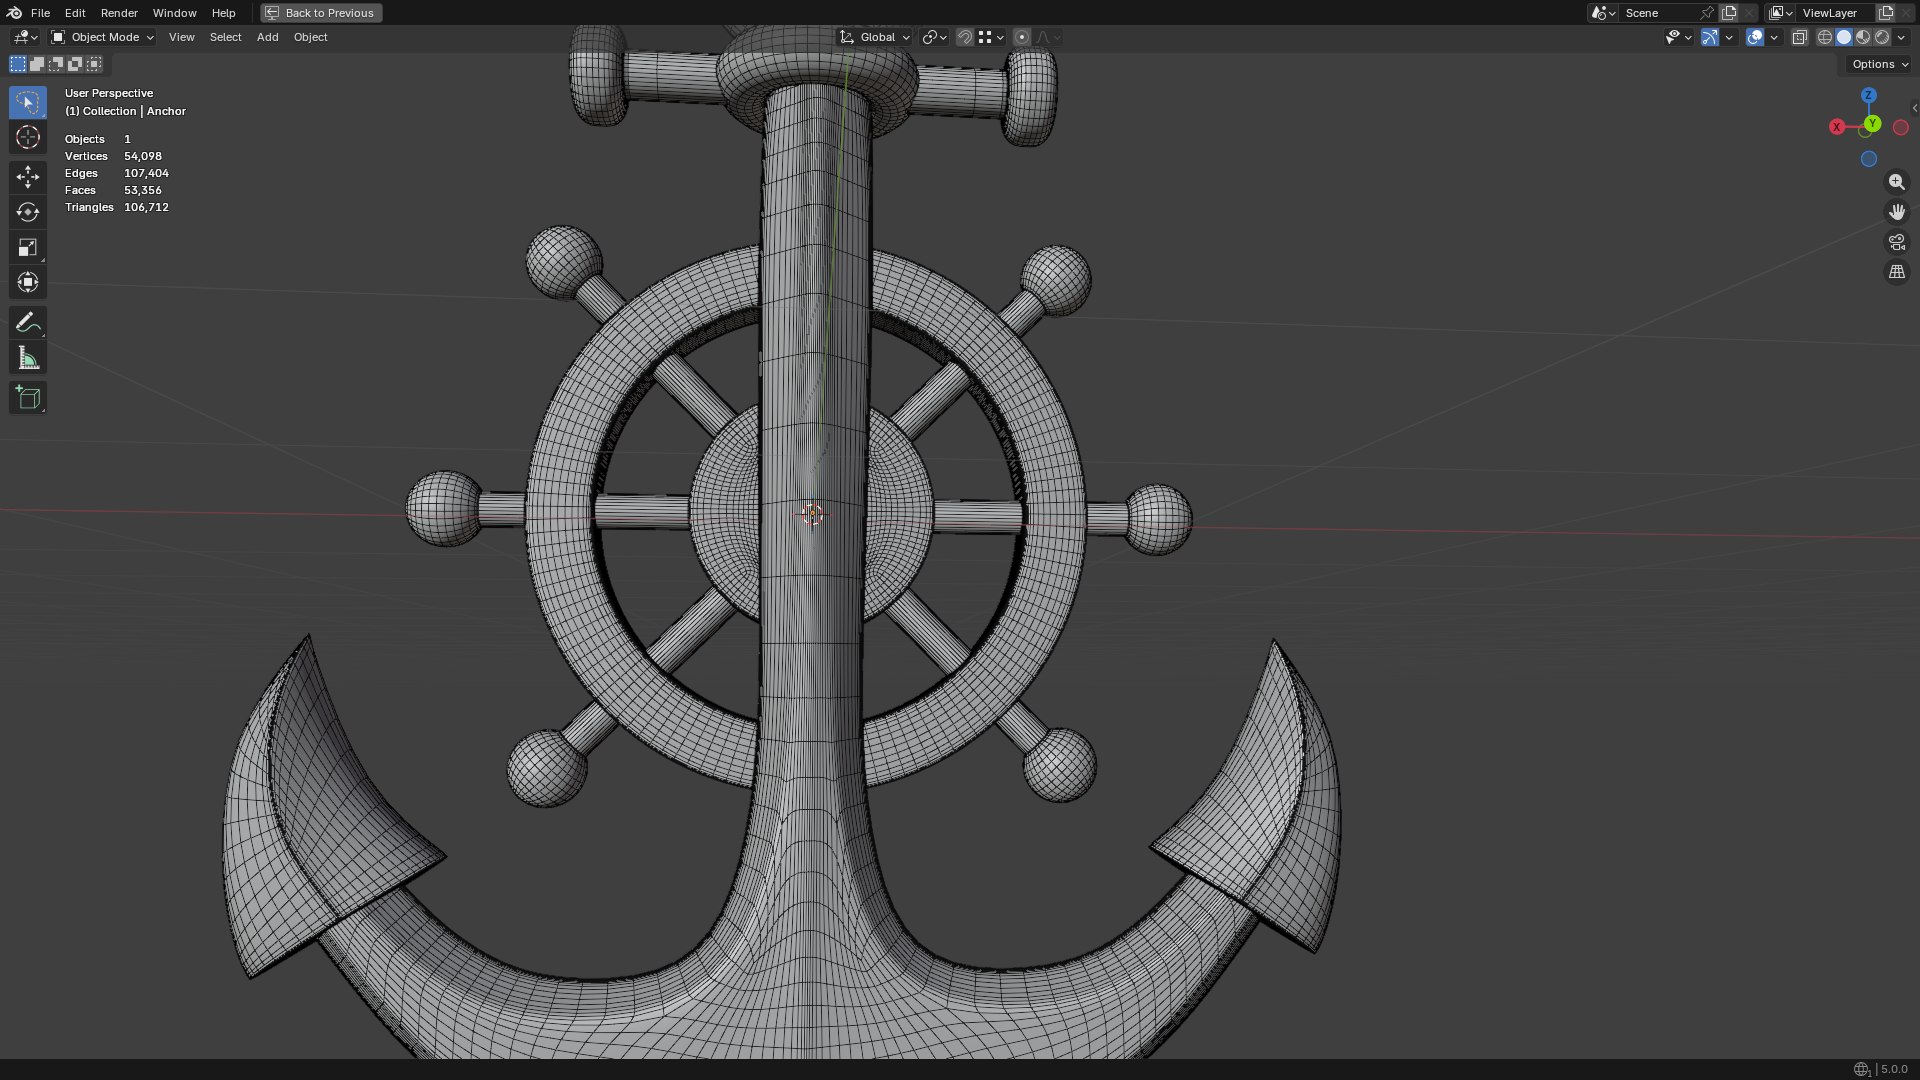The width and height of the screenshot is (1920, 1080).
Task: Open the File menu
Action: point(40,13)
